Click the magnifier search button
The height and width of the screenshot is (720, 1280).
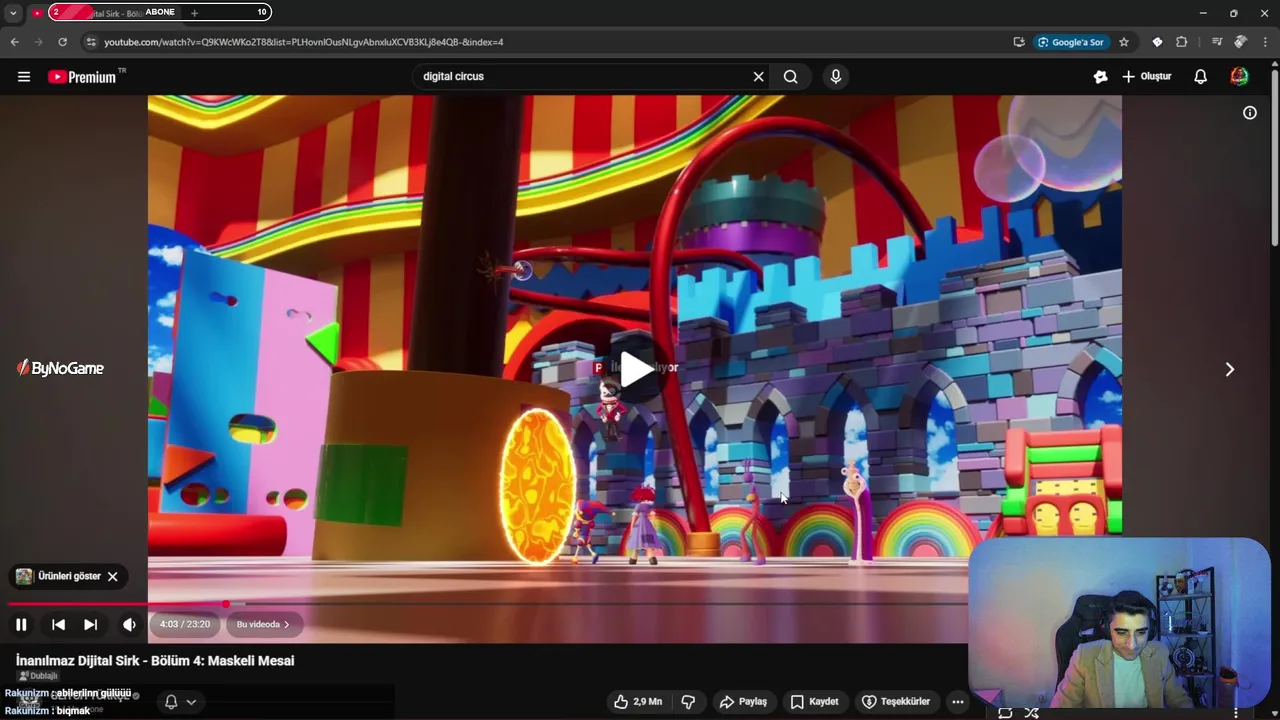[791, 76]
